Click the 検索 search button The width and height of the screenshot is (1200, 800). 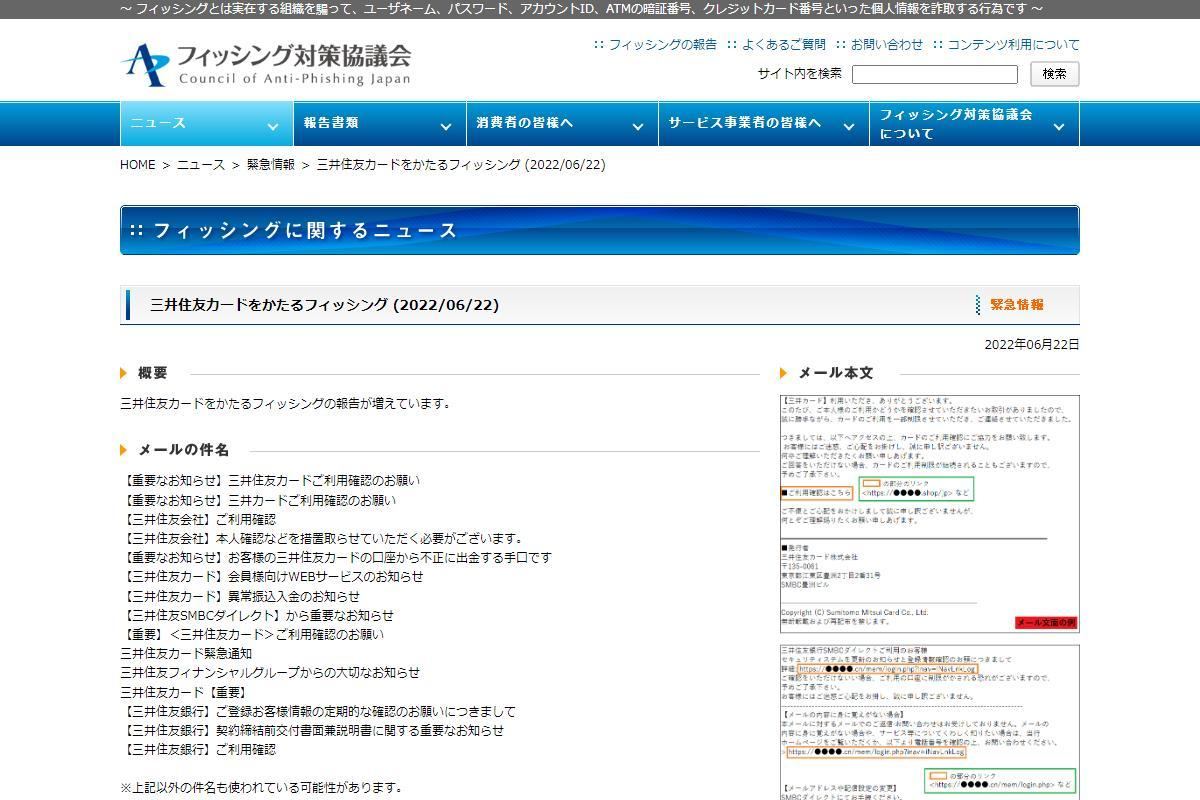[1054, 74]
